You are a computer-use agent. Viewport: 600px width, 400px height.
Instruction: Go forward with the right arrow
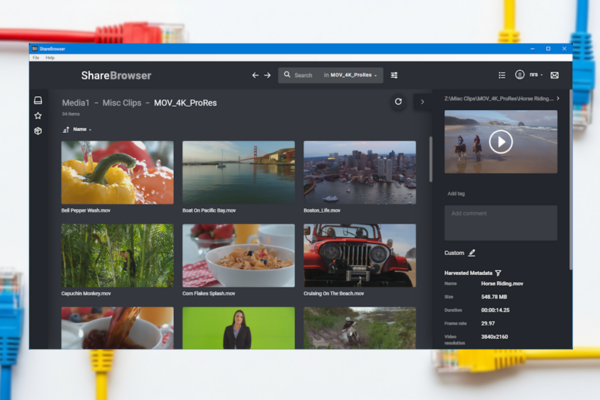click(x=267, y=75)
